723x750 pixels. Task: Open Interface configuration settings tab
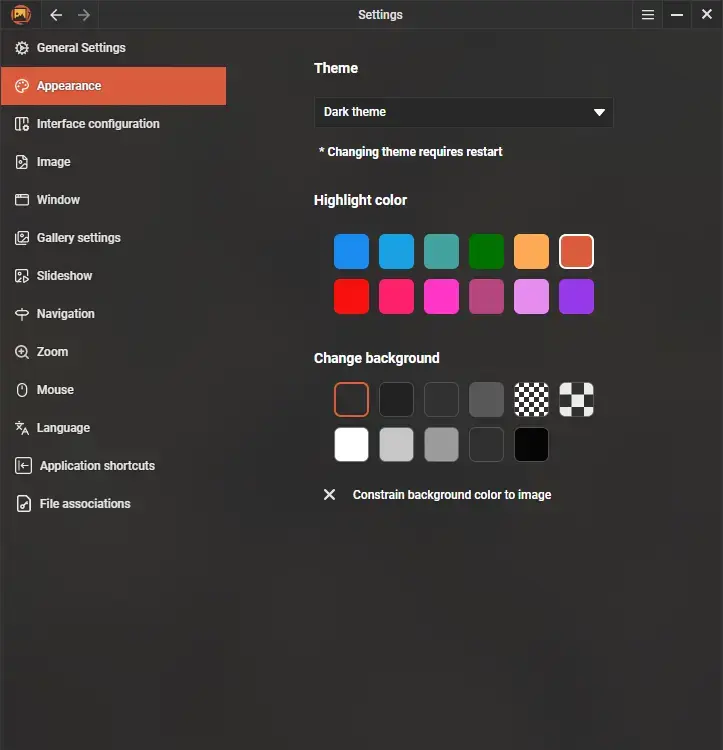click(x=98, y=124)
